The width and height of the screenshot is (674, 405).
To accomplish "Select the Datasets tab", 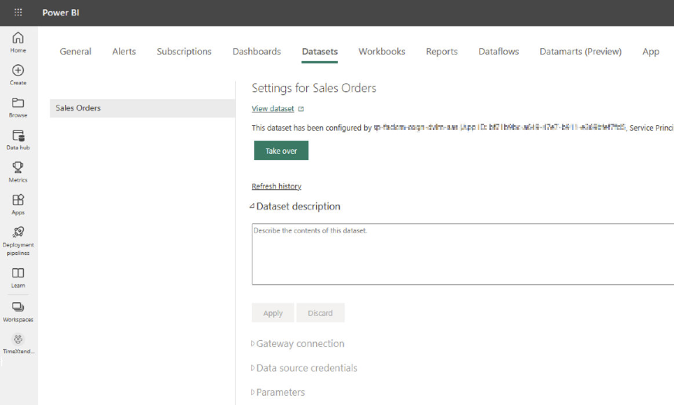I will (320, 51).
